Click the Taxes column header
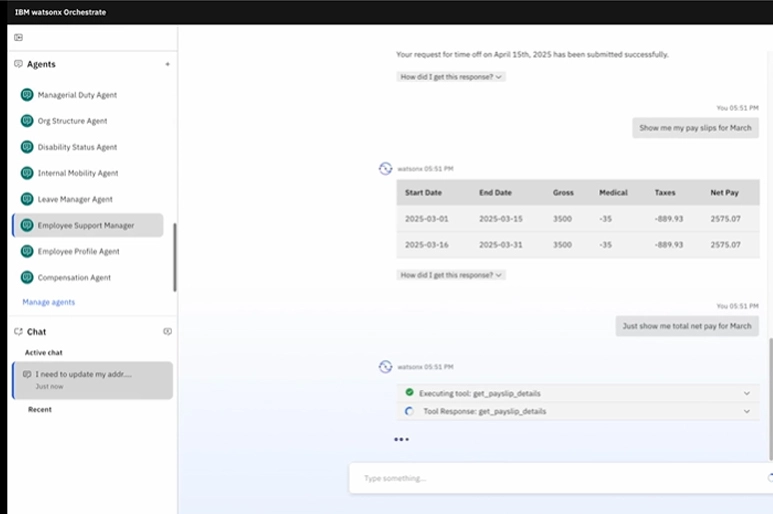 (x=665, y=193)
